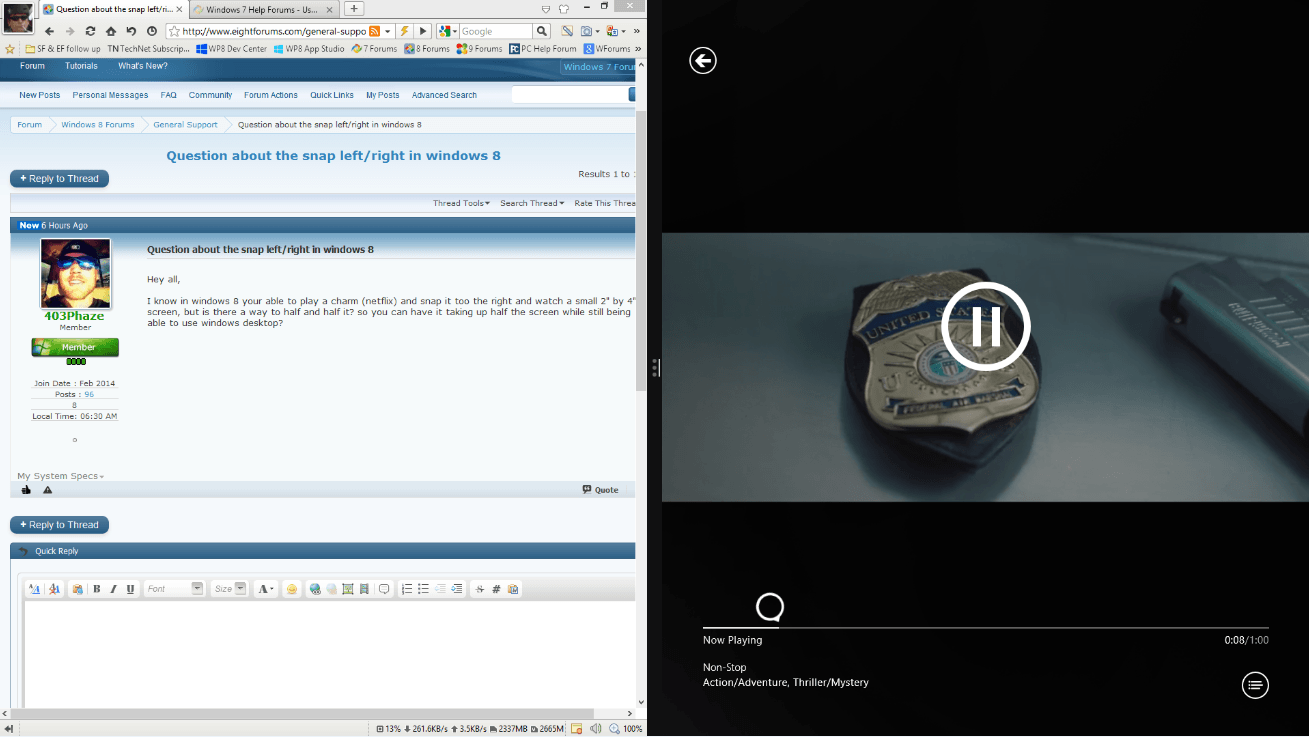
Task: Open General Support breadcrumb link
Action: click(x=185, y=125)
